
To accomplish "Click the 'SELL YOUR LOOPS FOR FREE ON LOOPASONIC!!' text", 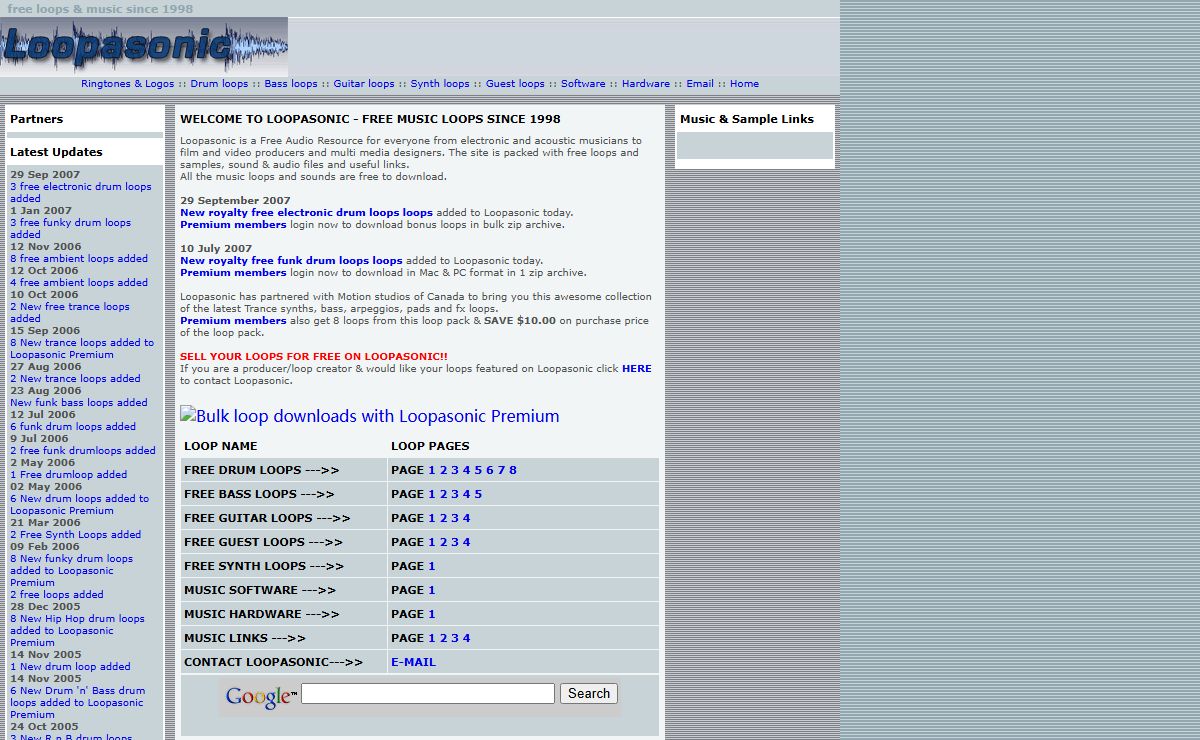I will [314, 357].
